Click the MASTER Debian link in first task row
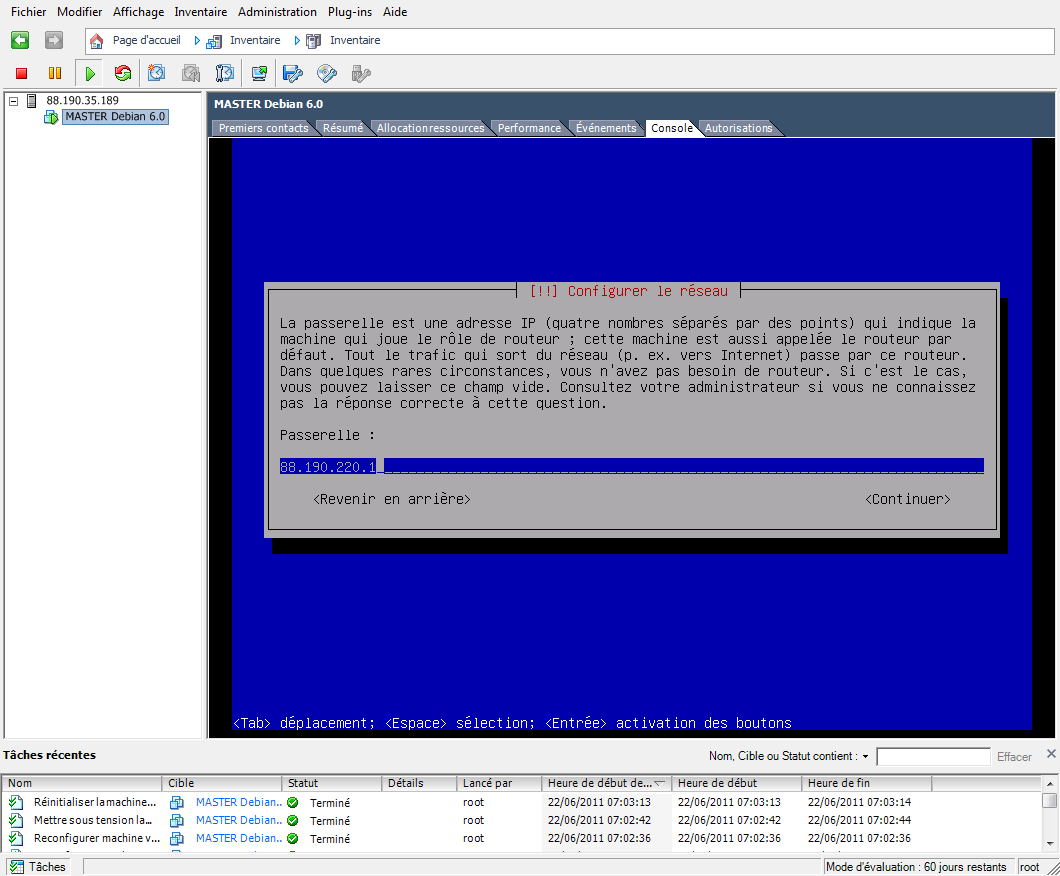 click(x=239, y=802)
